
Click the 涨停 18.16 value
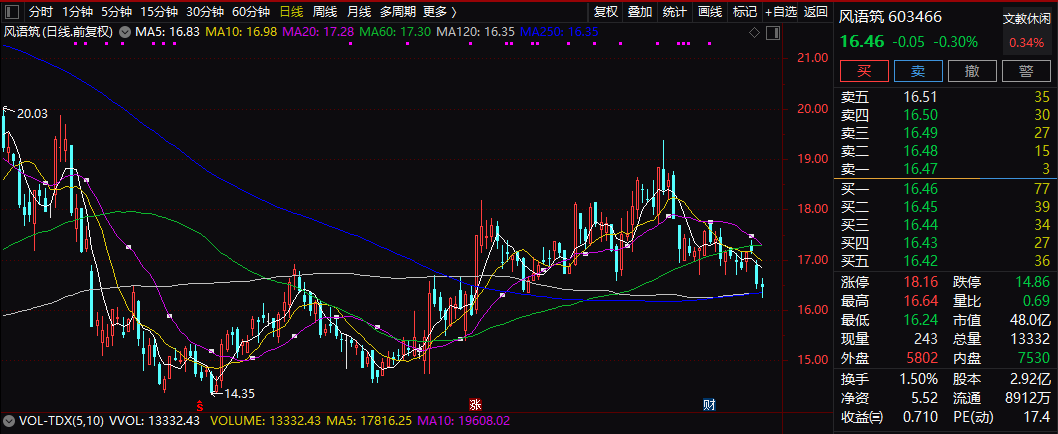pos(922,283)
